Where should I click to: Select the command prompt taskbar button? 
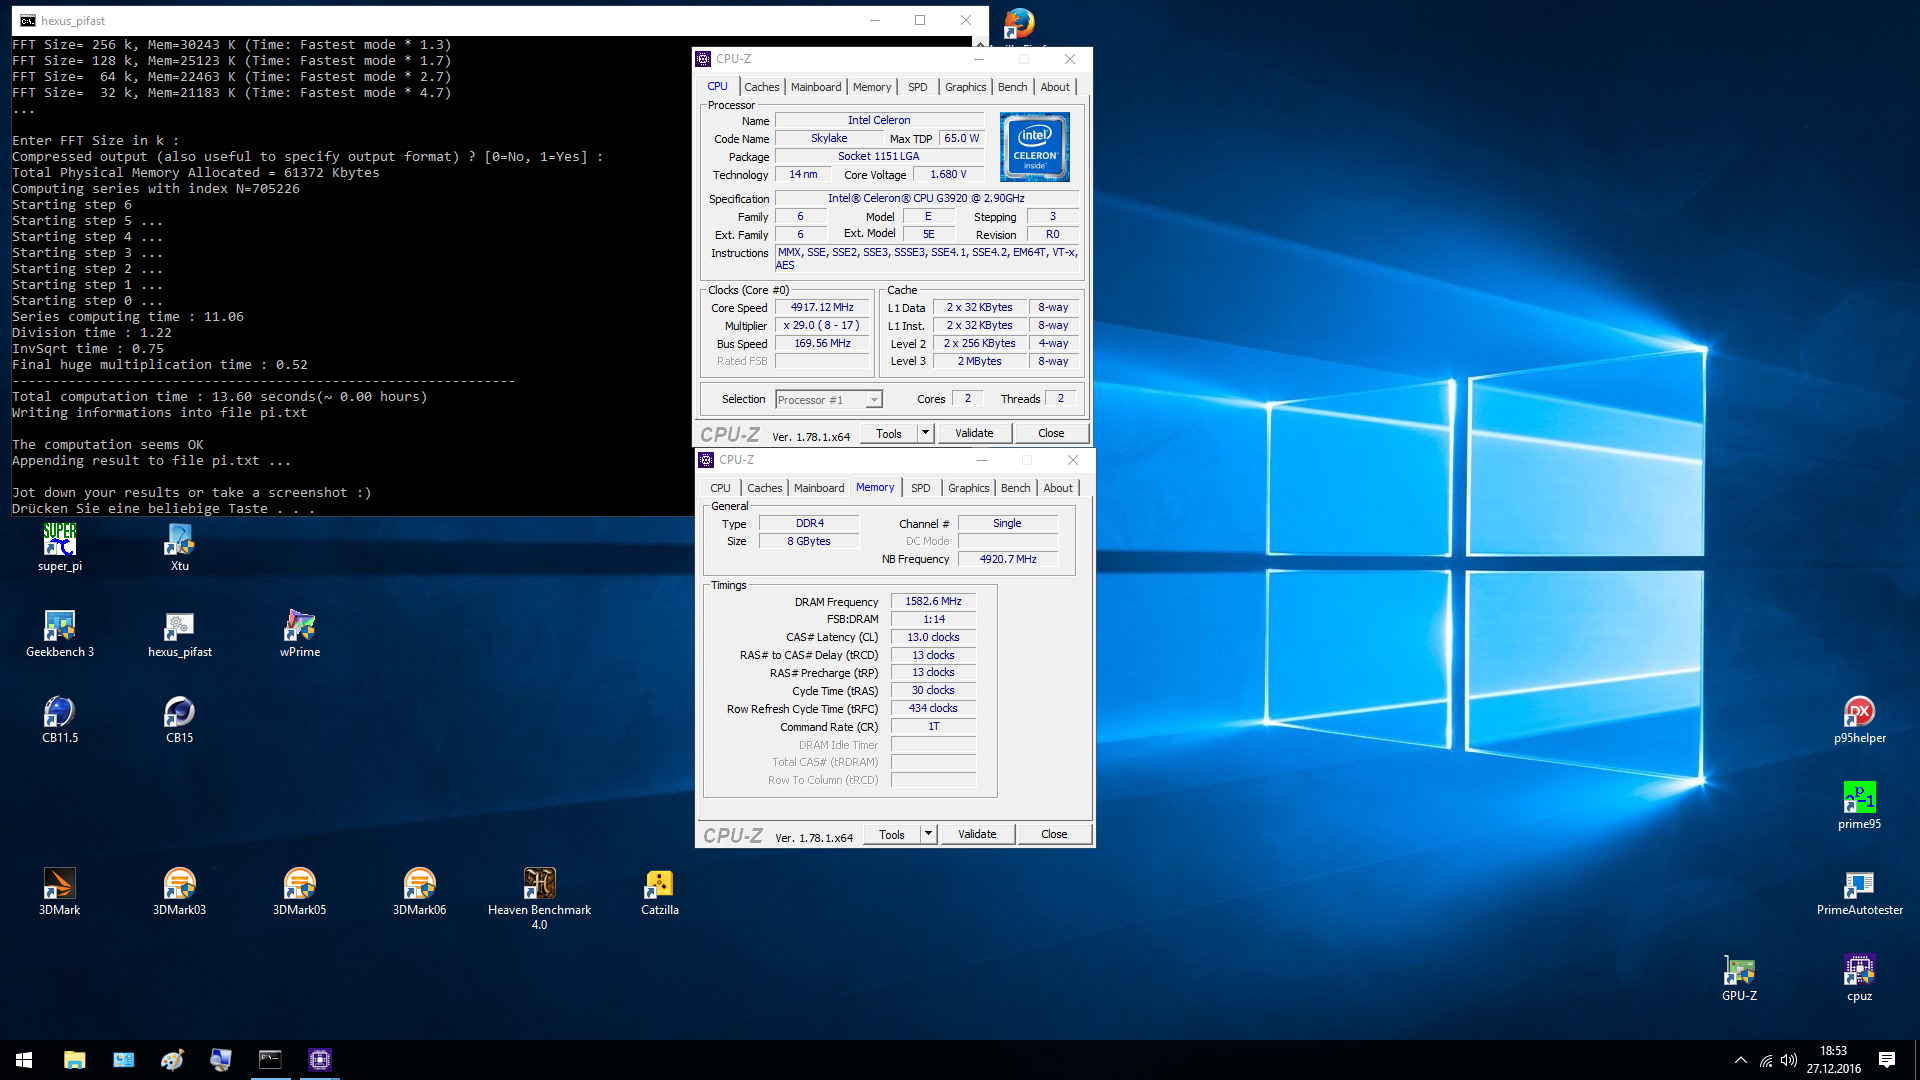click(270, 1060)
